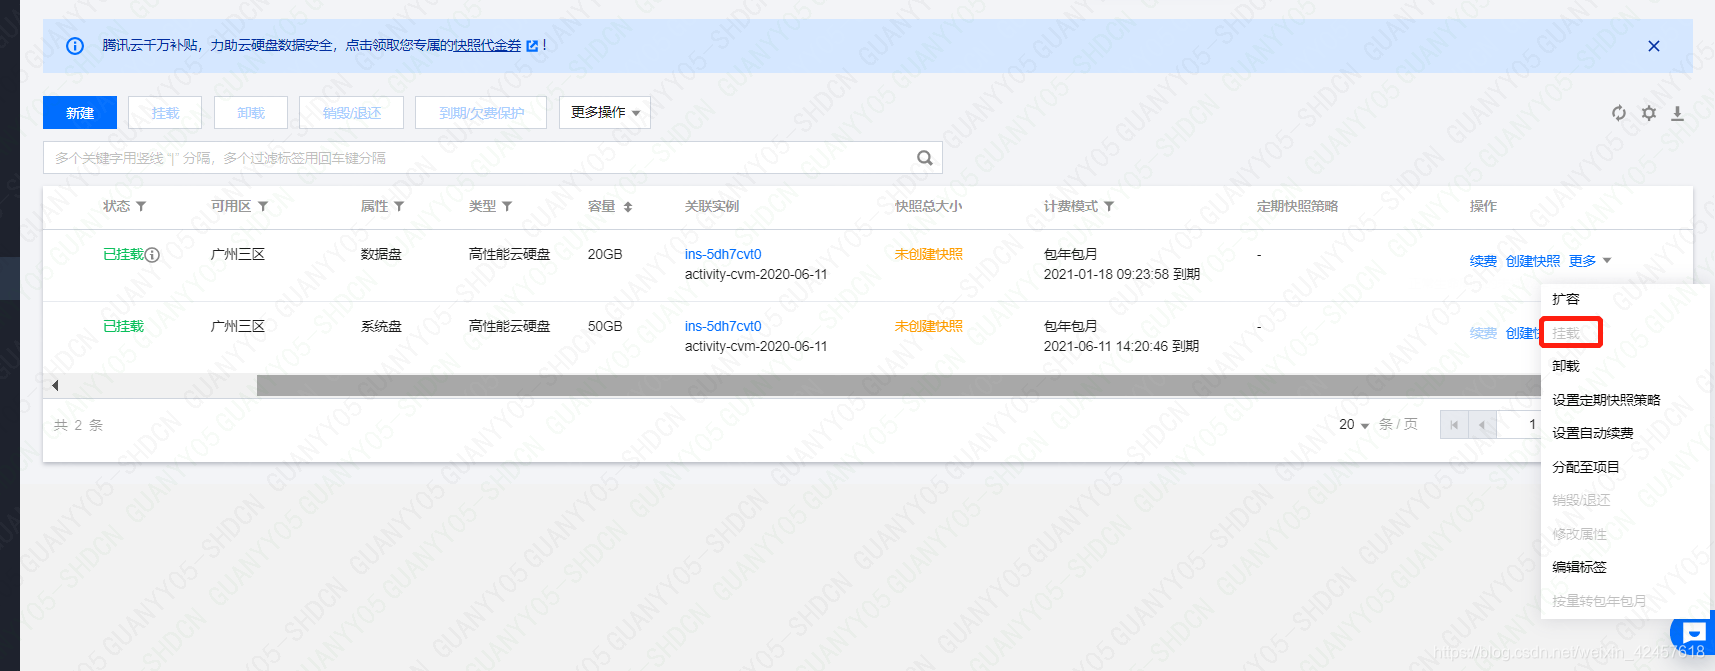Click 创建快照 in the first row

pyautogui.click(x=1533, y=261)
